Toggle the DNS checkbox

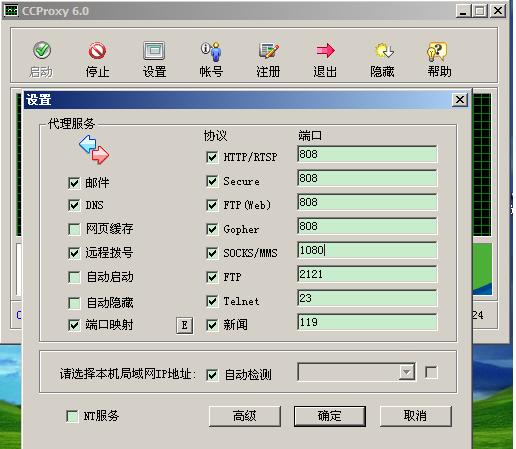(x=74, y=205)
